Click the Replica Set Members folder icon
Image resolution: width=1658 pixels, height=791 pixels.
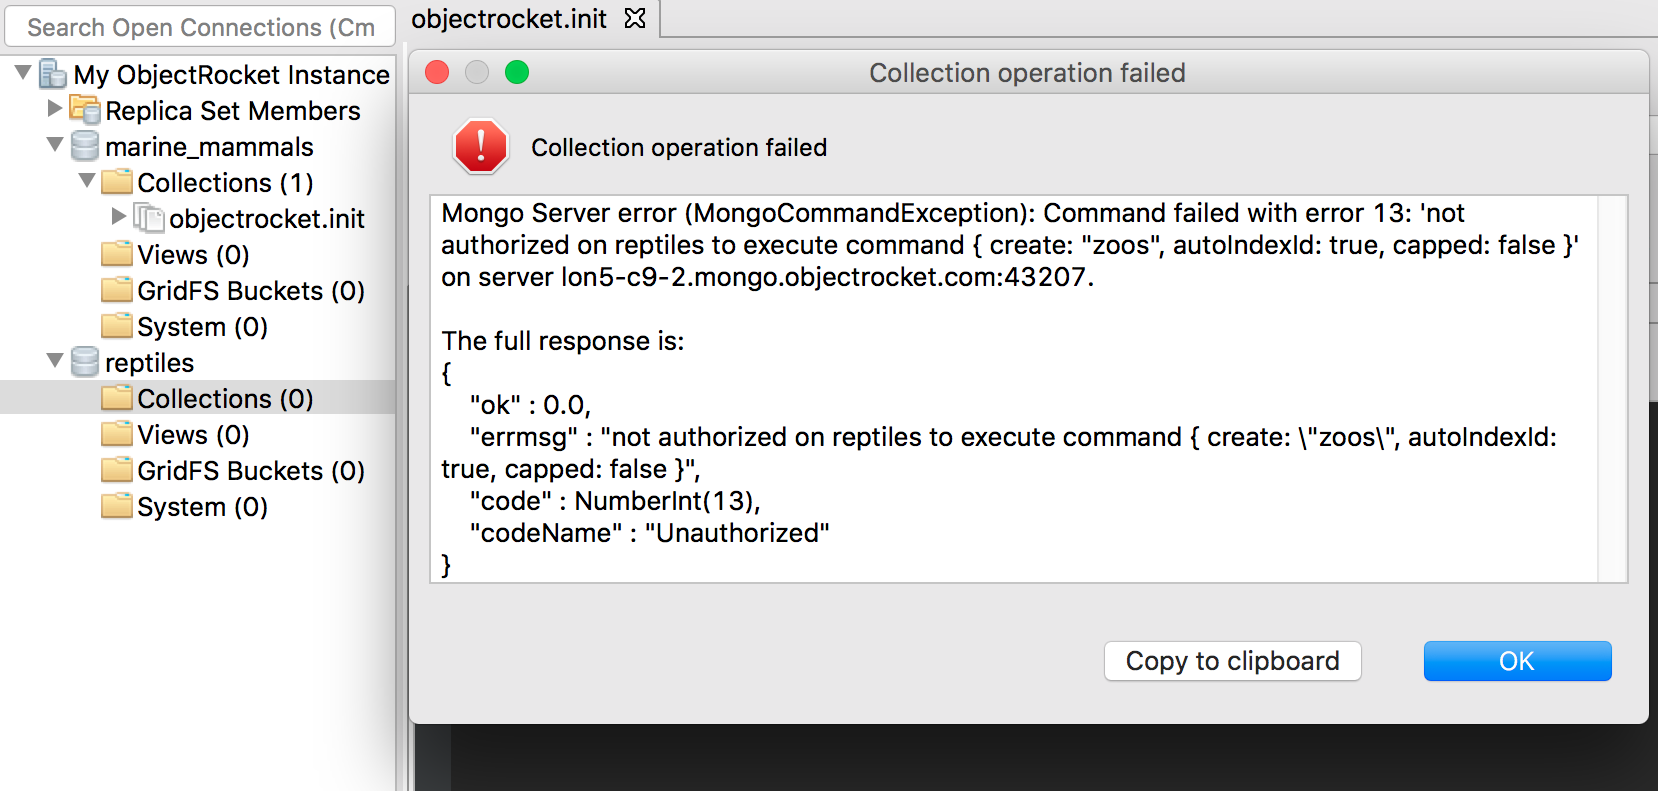point(85,110)
